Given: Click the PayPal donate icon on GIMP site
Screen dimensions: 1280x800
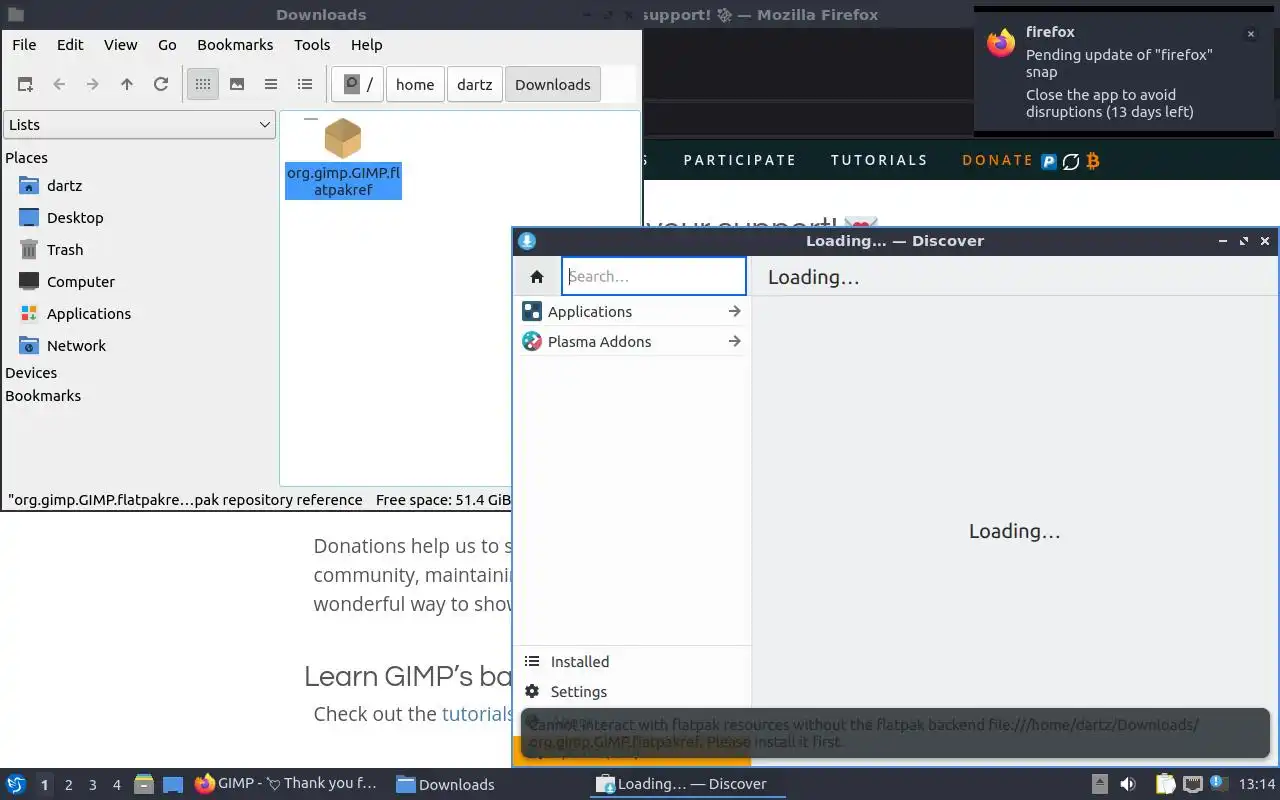Looking at the screenshot, I should pos(1049,161).
